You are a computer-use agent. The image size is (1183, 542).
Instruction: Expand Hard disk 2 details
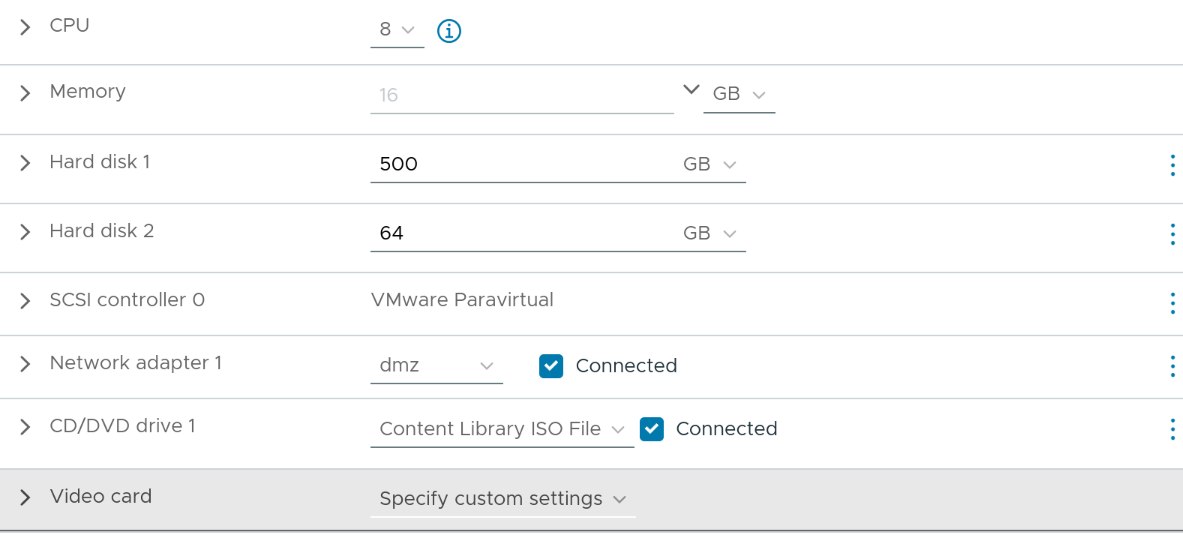click(25, 232)
